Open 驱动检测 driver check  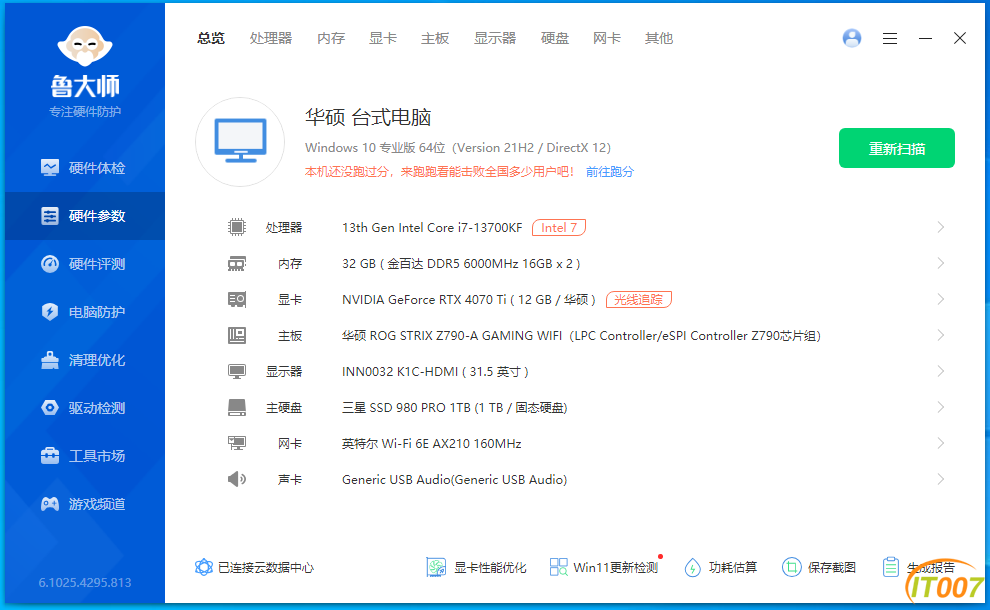[85, 408]
